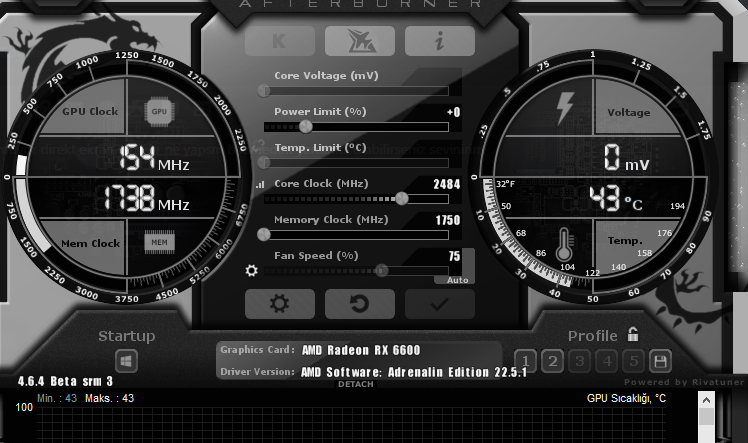Select profile slot 2
The image size is (748, 443).
[553, 361]
